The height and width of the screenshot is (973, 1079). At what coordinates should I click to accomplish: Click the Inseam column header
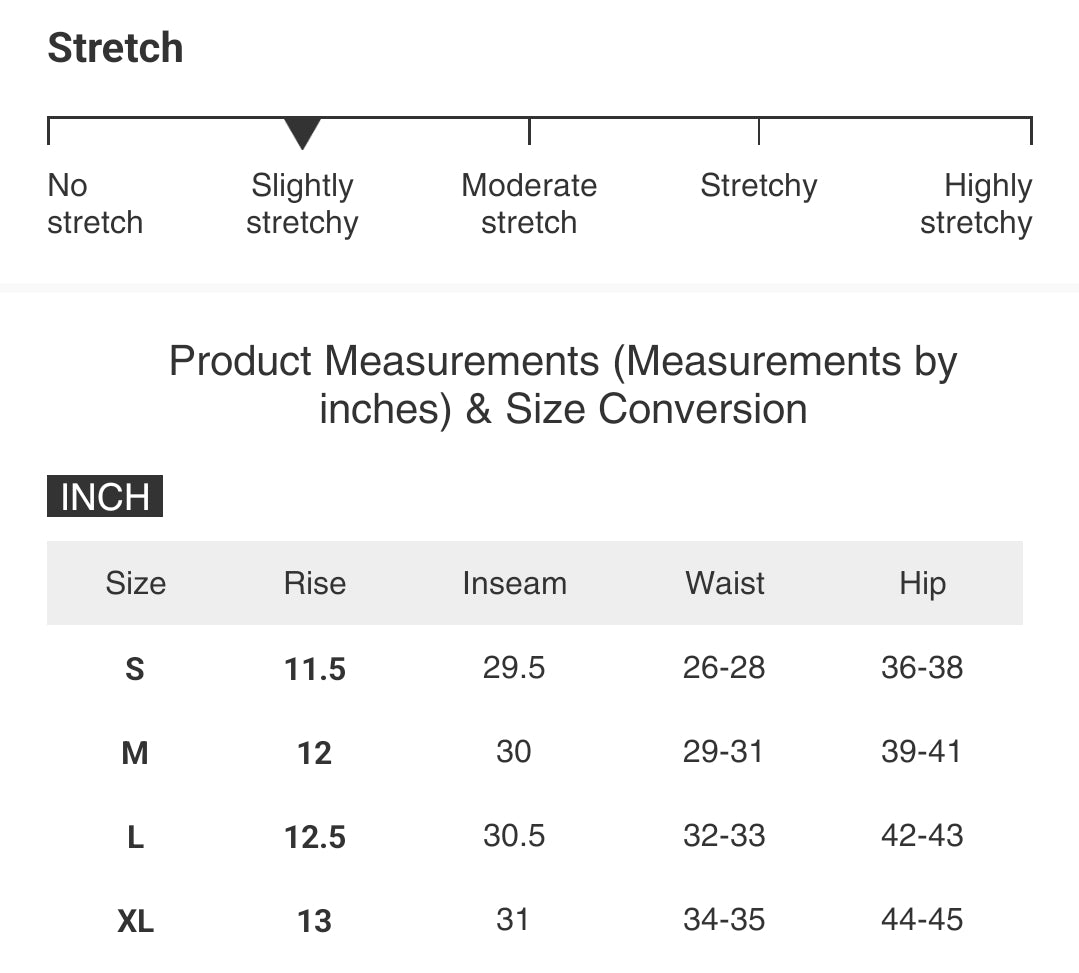514,583
